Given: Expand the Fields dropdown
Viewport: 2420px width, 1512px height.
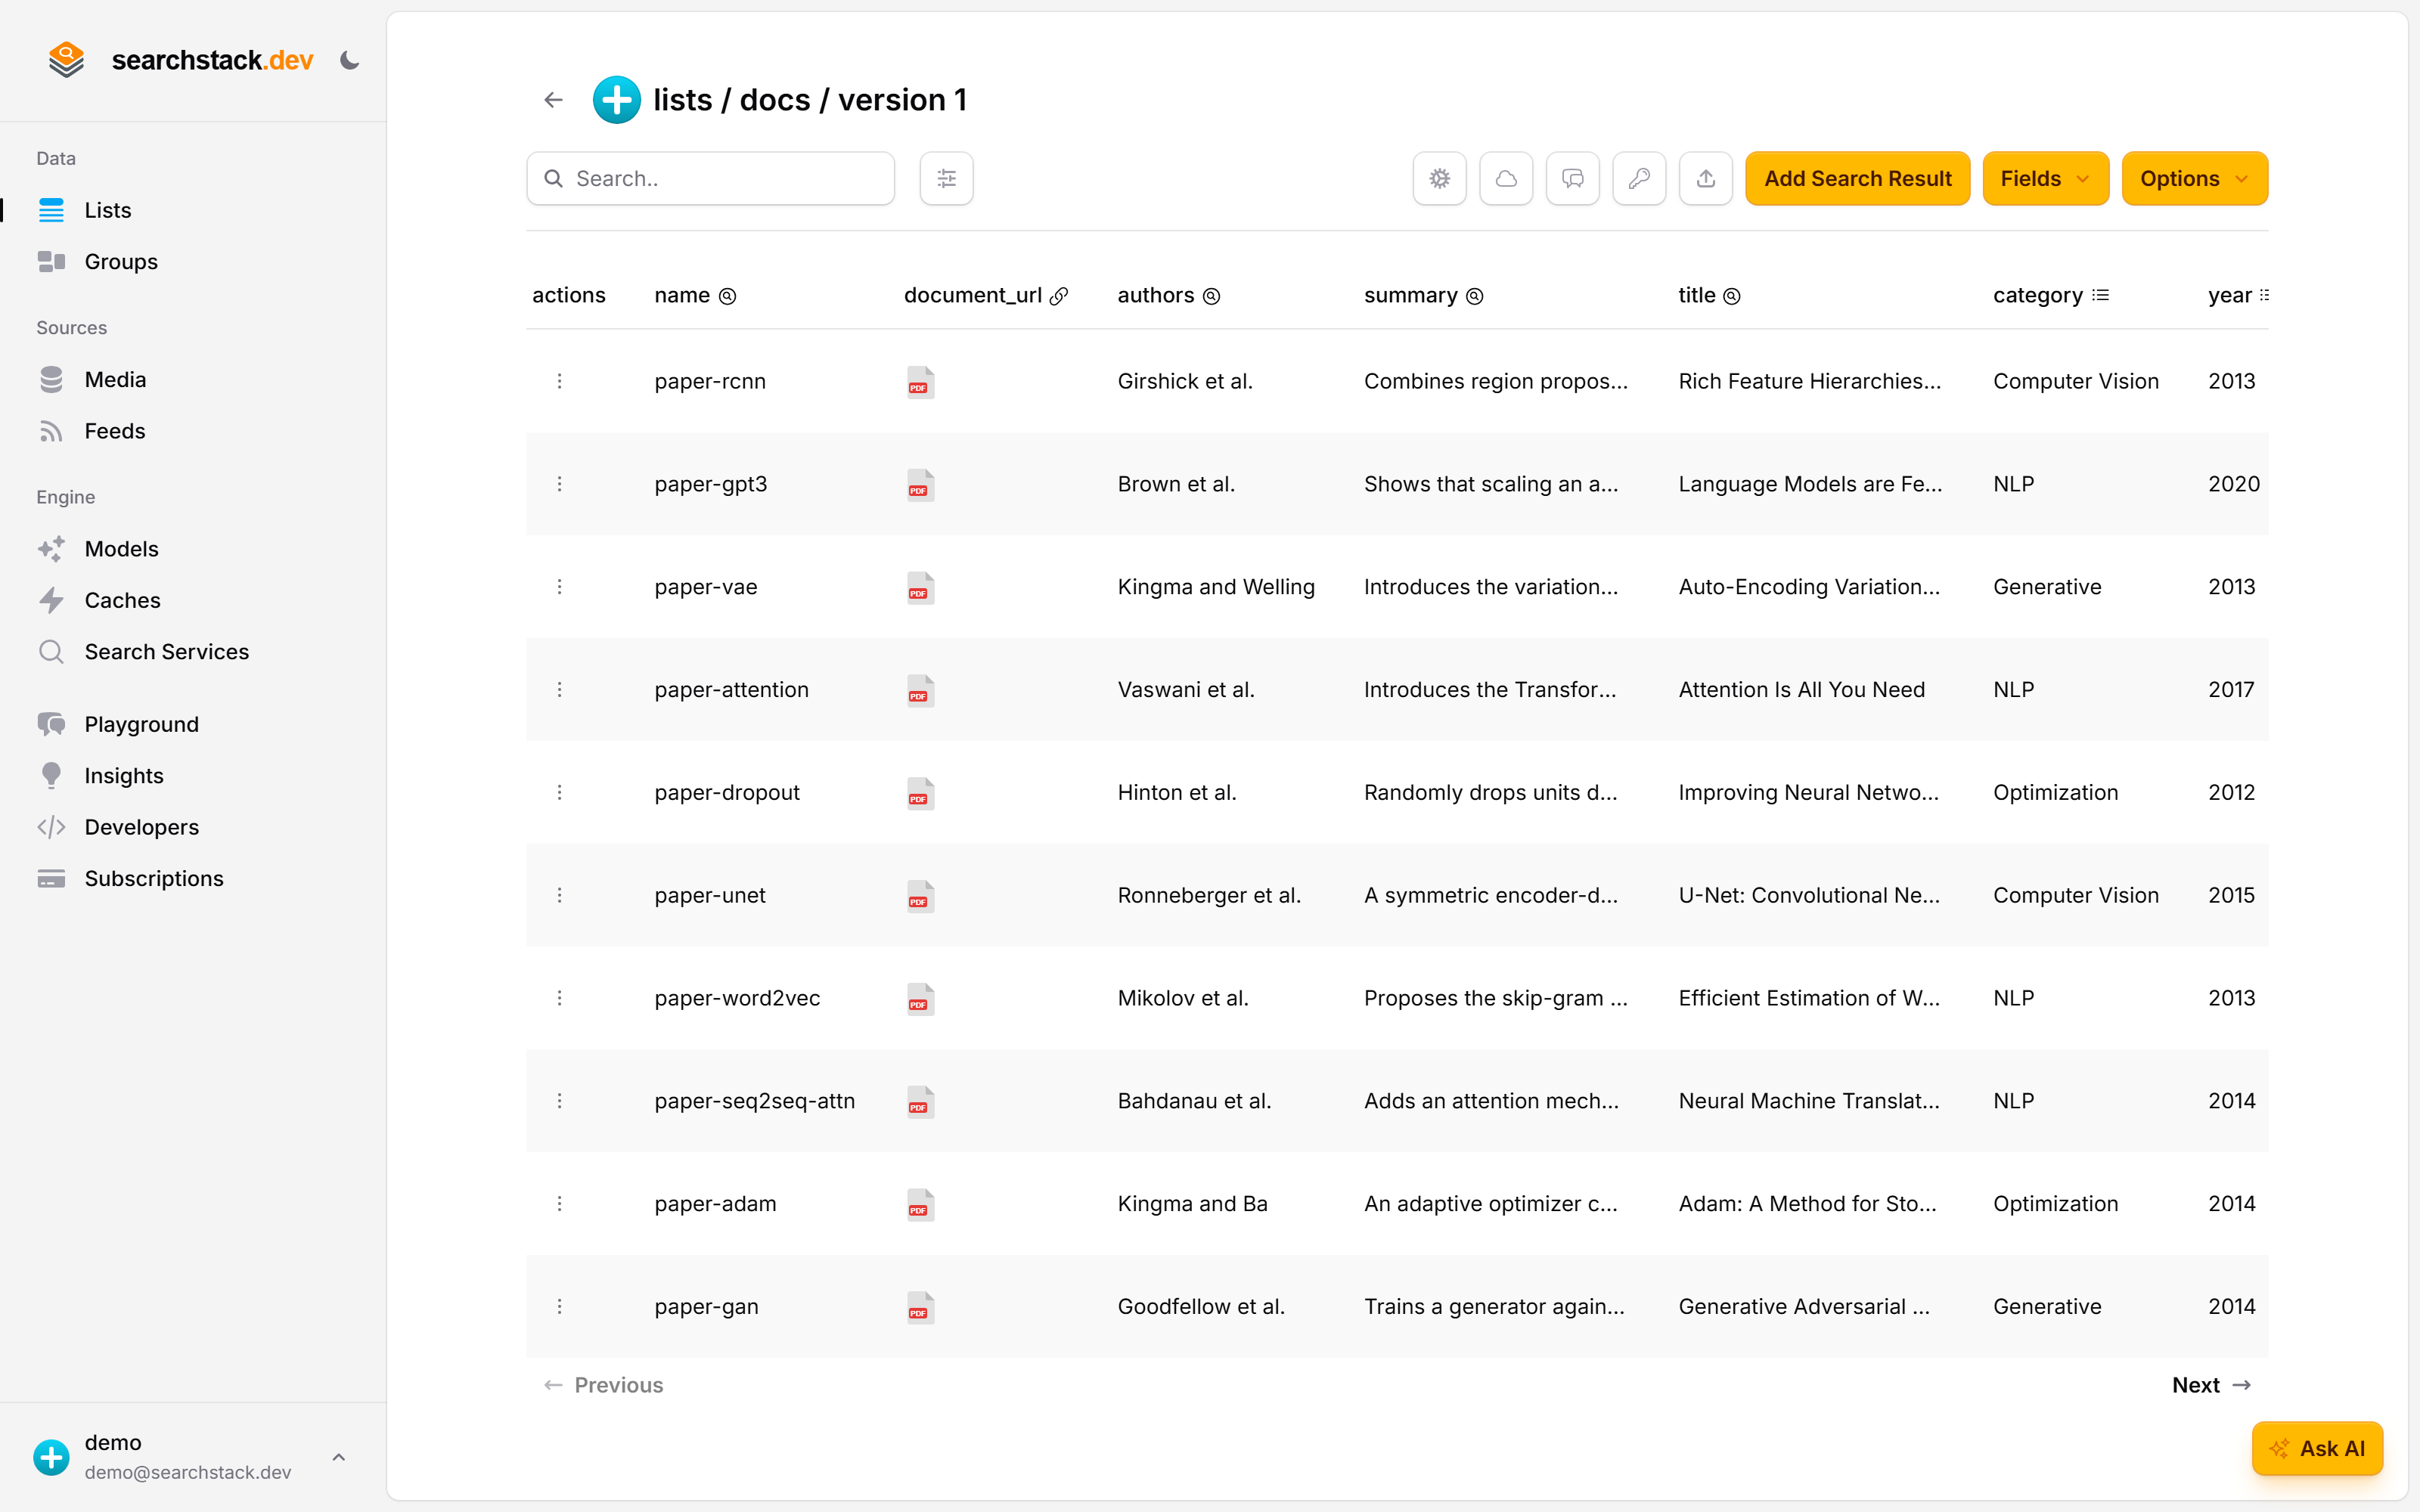Looking at the screenshot, I should click(x=2045, y=179).
